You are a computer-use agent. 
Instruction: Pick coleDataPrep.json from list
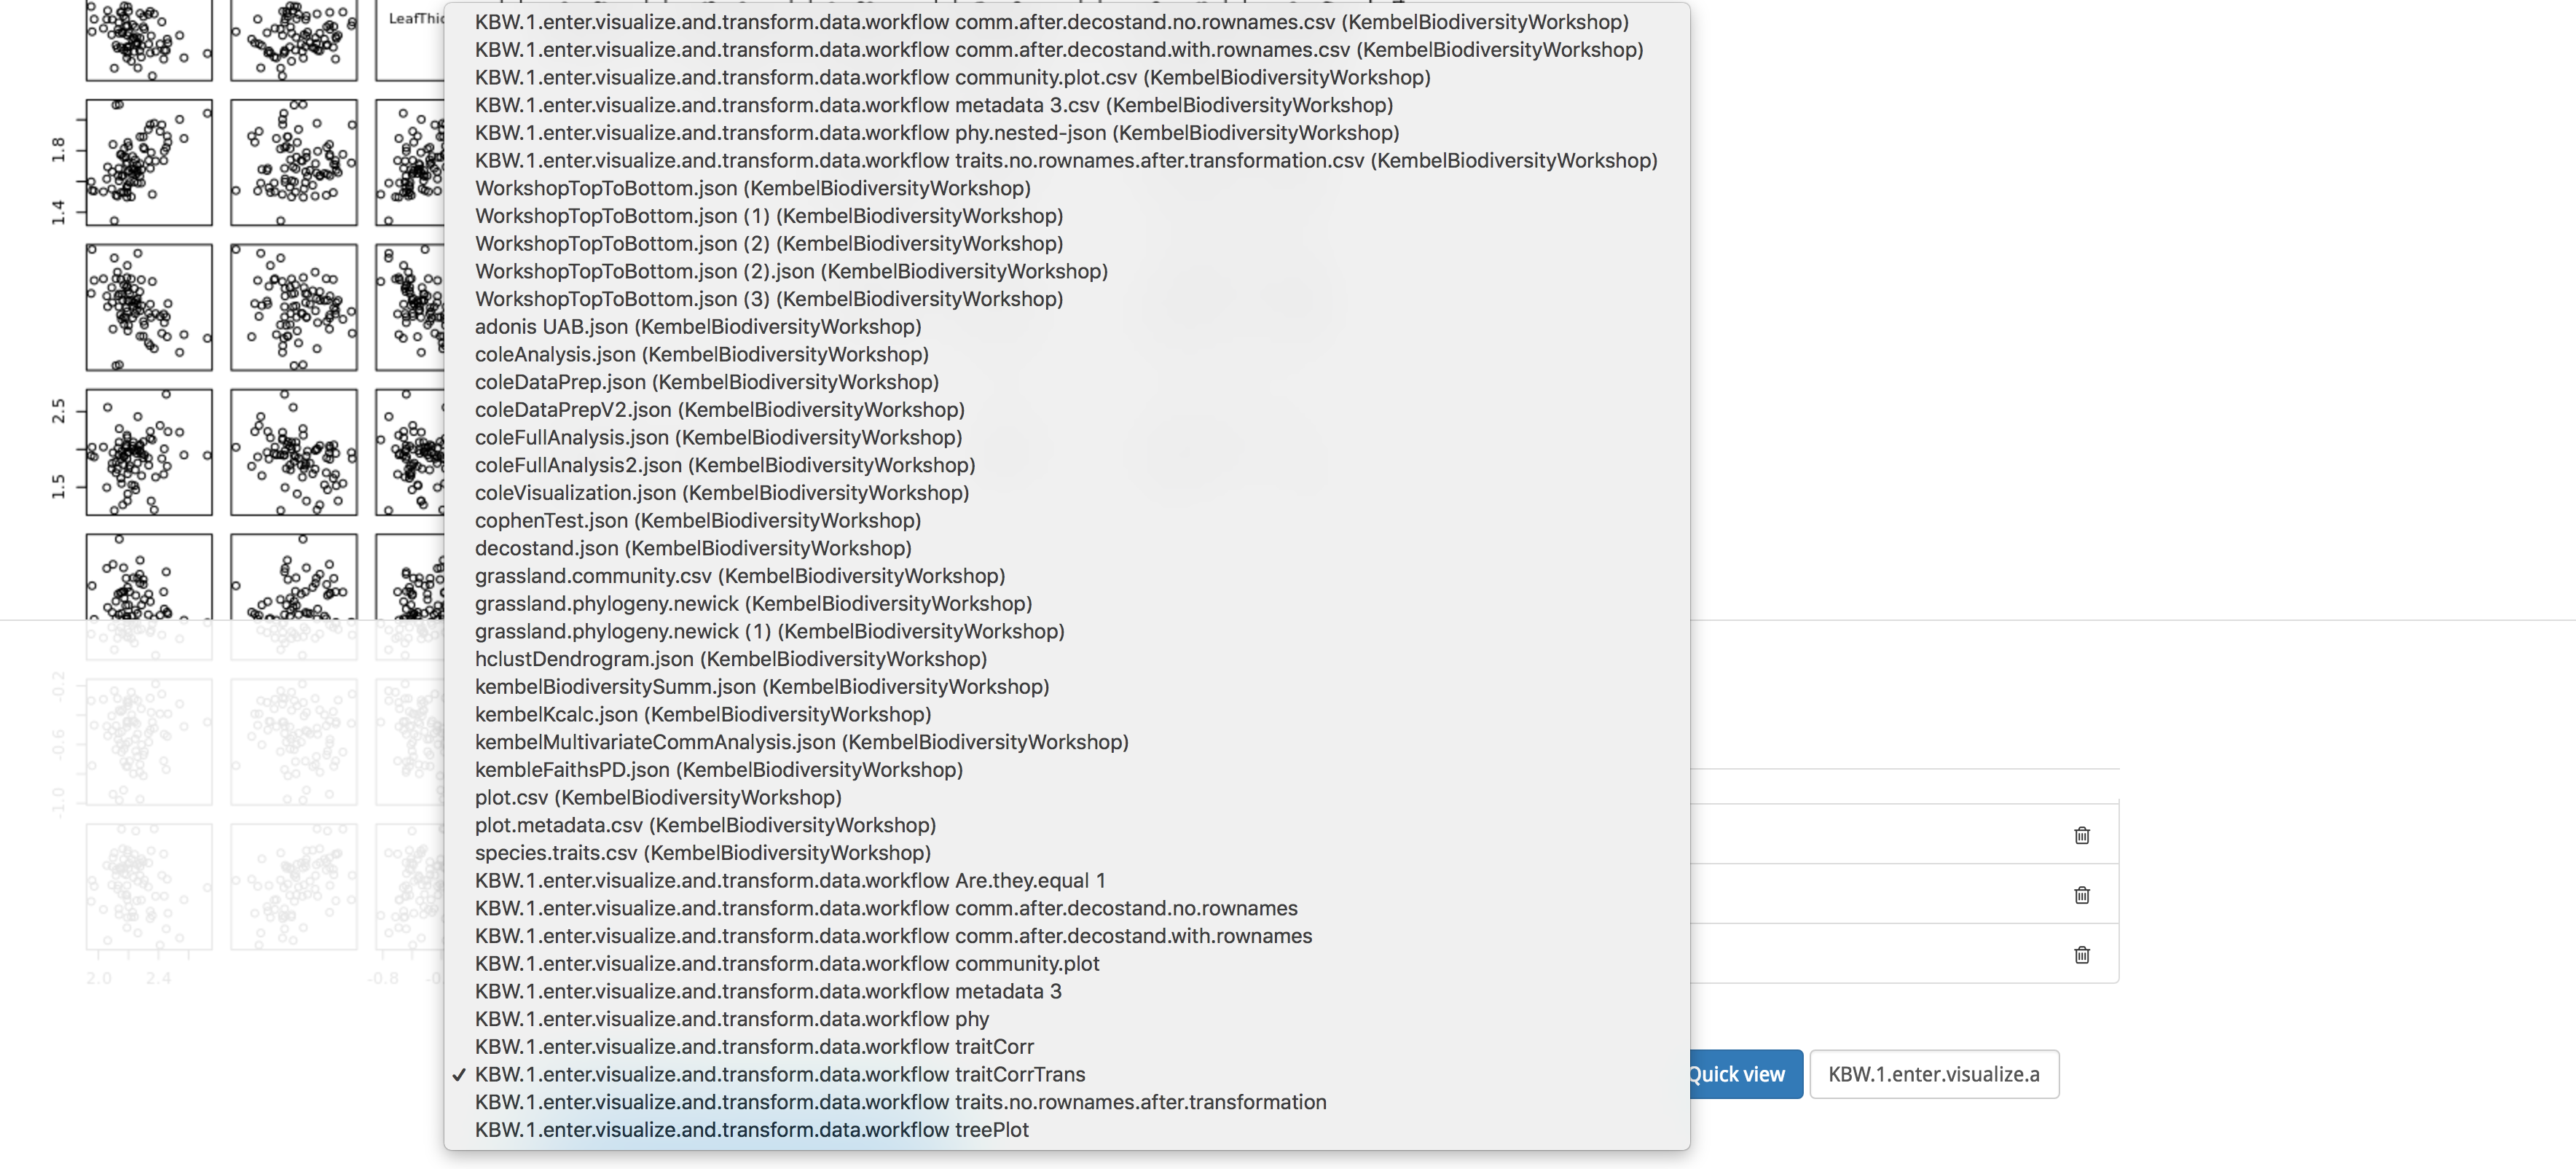click(1066, 382)
